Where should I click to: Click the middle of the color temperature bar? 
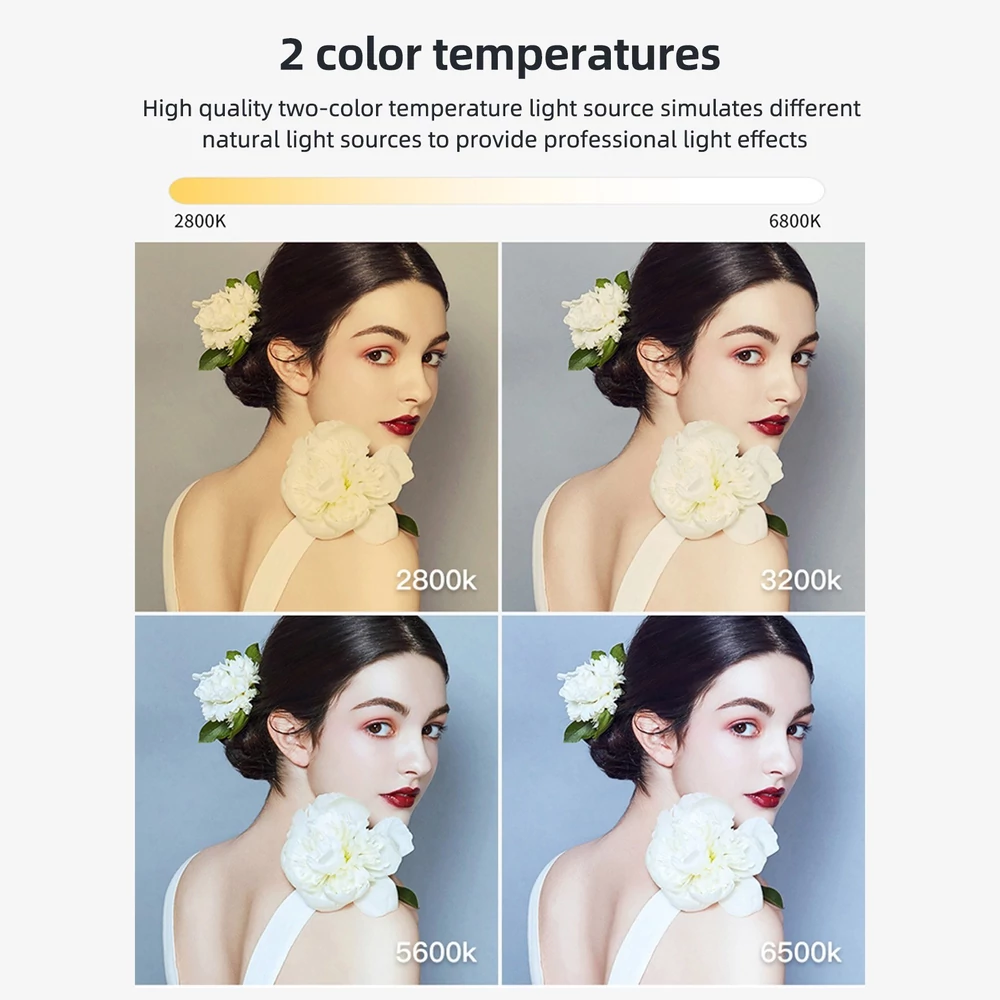pos(497,191)
